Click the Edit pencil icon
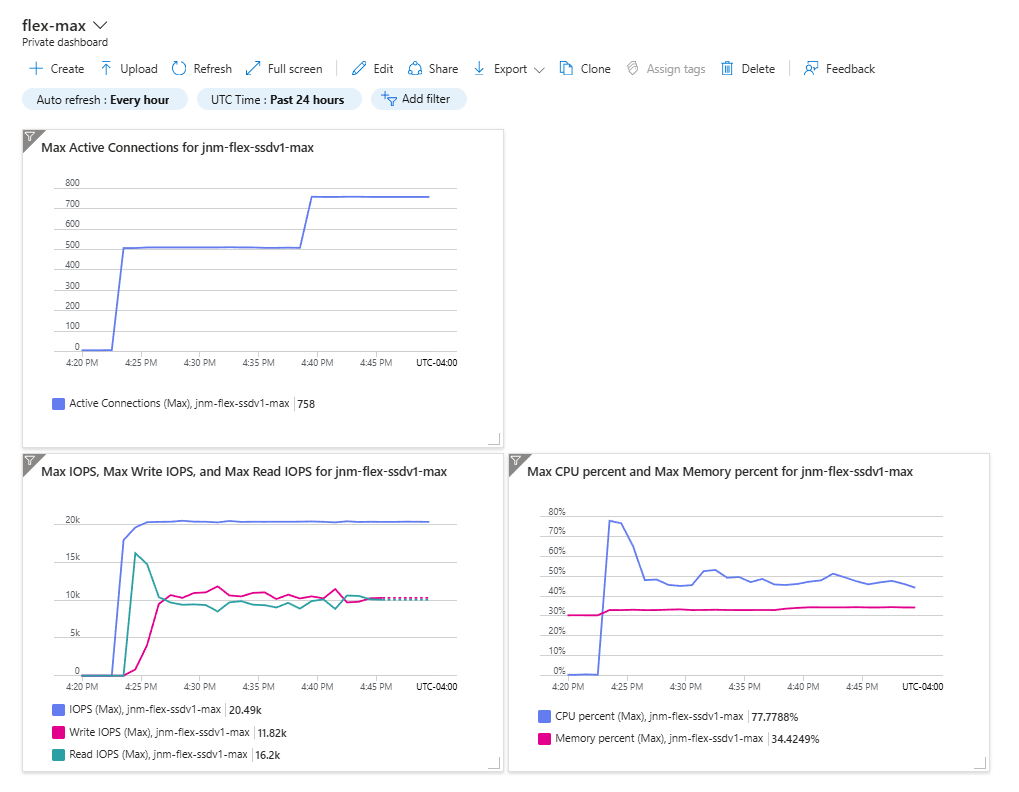1019x792 pixels. coord(359,68)
